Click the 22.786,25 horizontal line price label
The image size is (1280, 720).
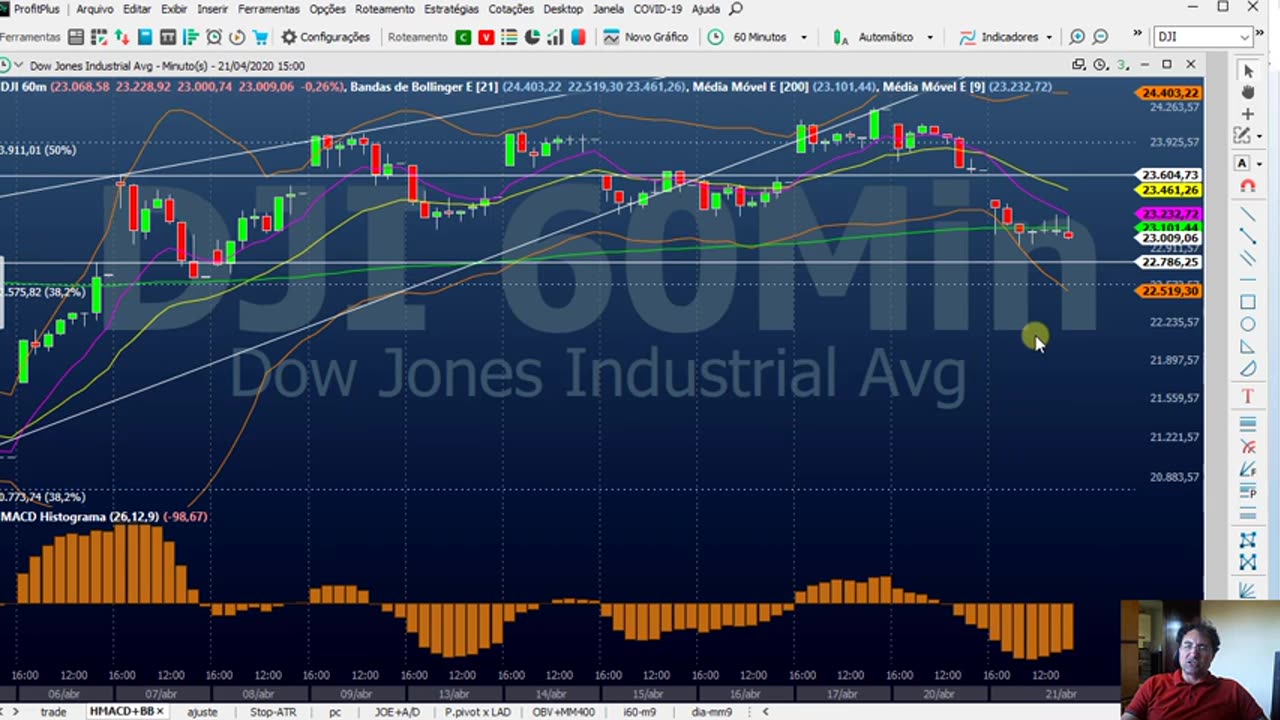pos(1169,262)
